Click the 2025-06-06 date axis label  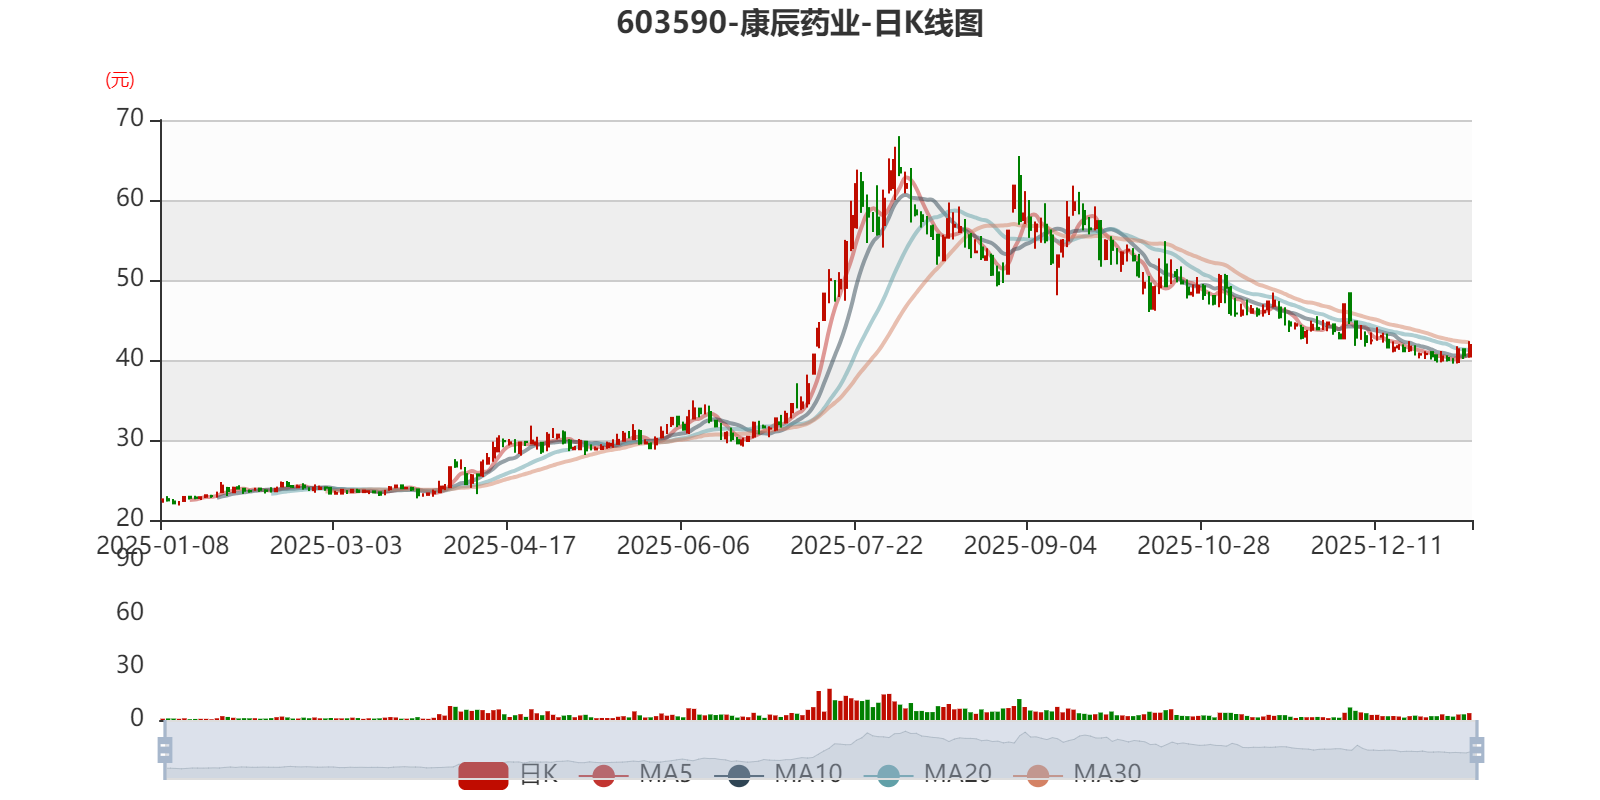pyautogui.click(x=683, y=546)
